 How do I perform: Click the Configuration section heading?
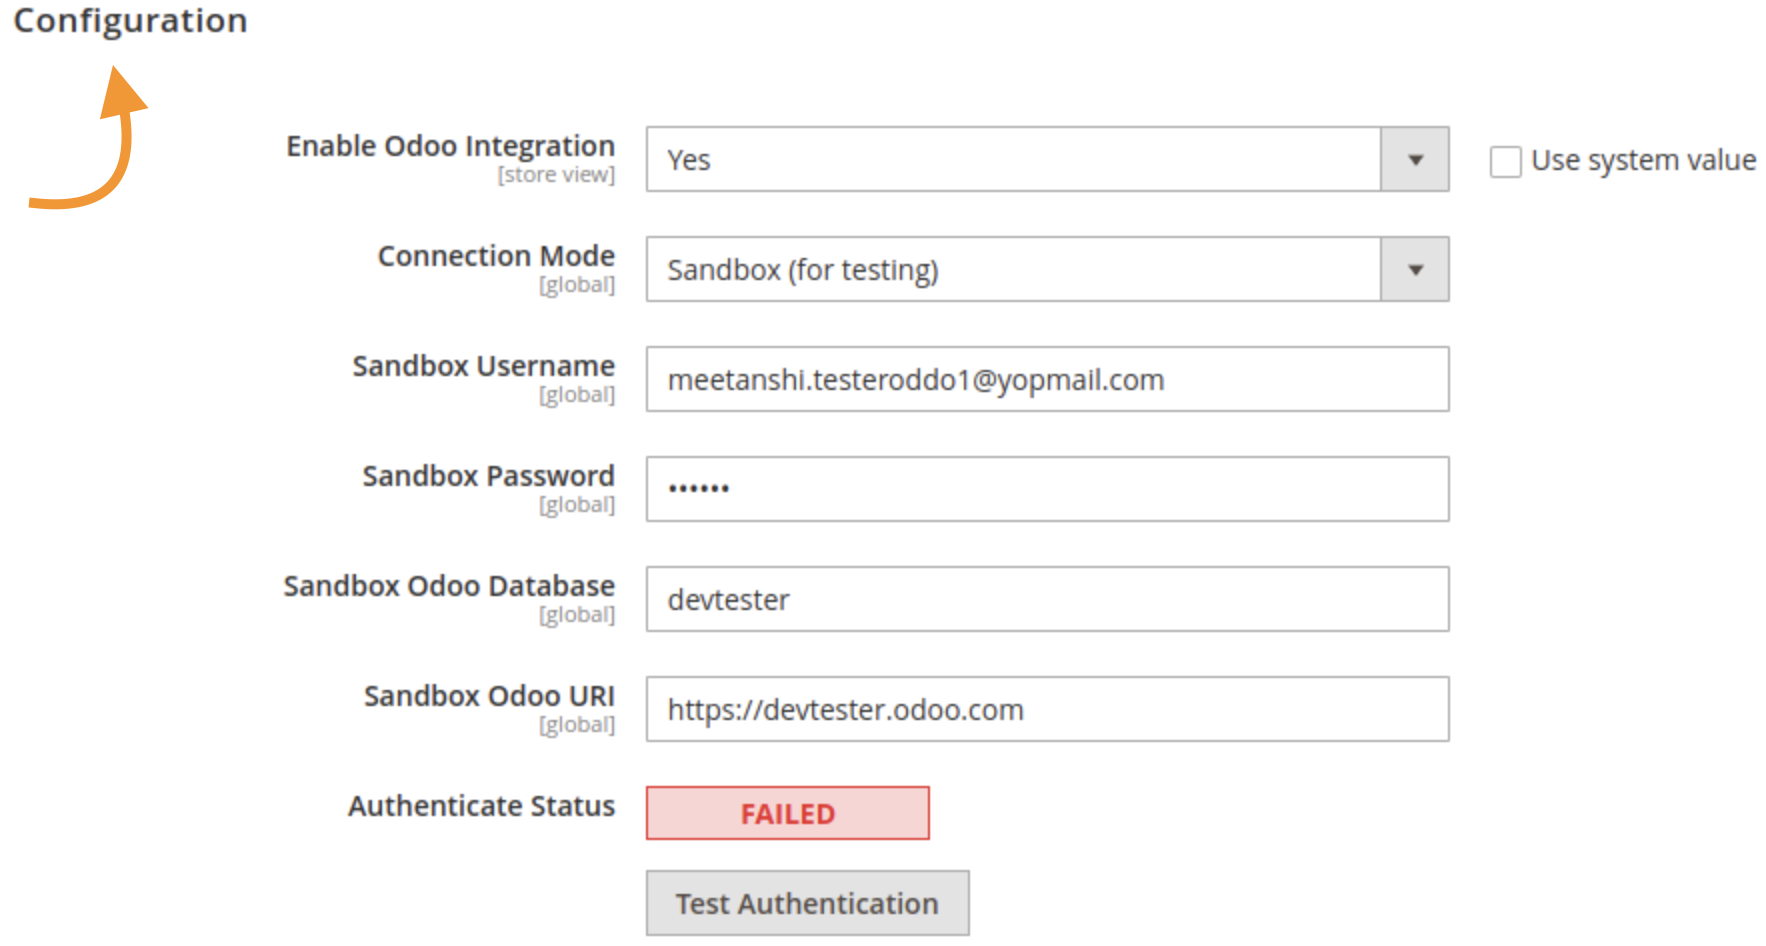[130, 20]
